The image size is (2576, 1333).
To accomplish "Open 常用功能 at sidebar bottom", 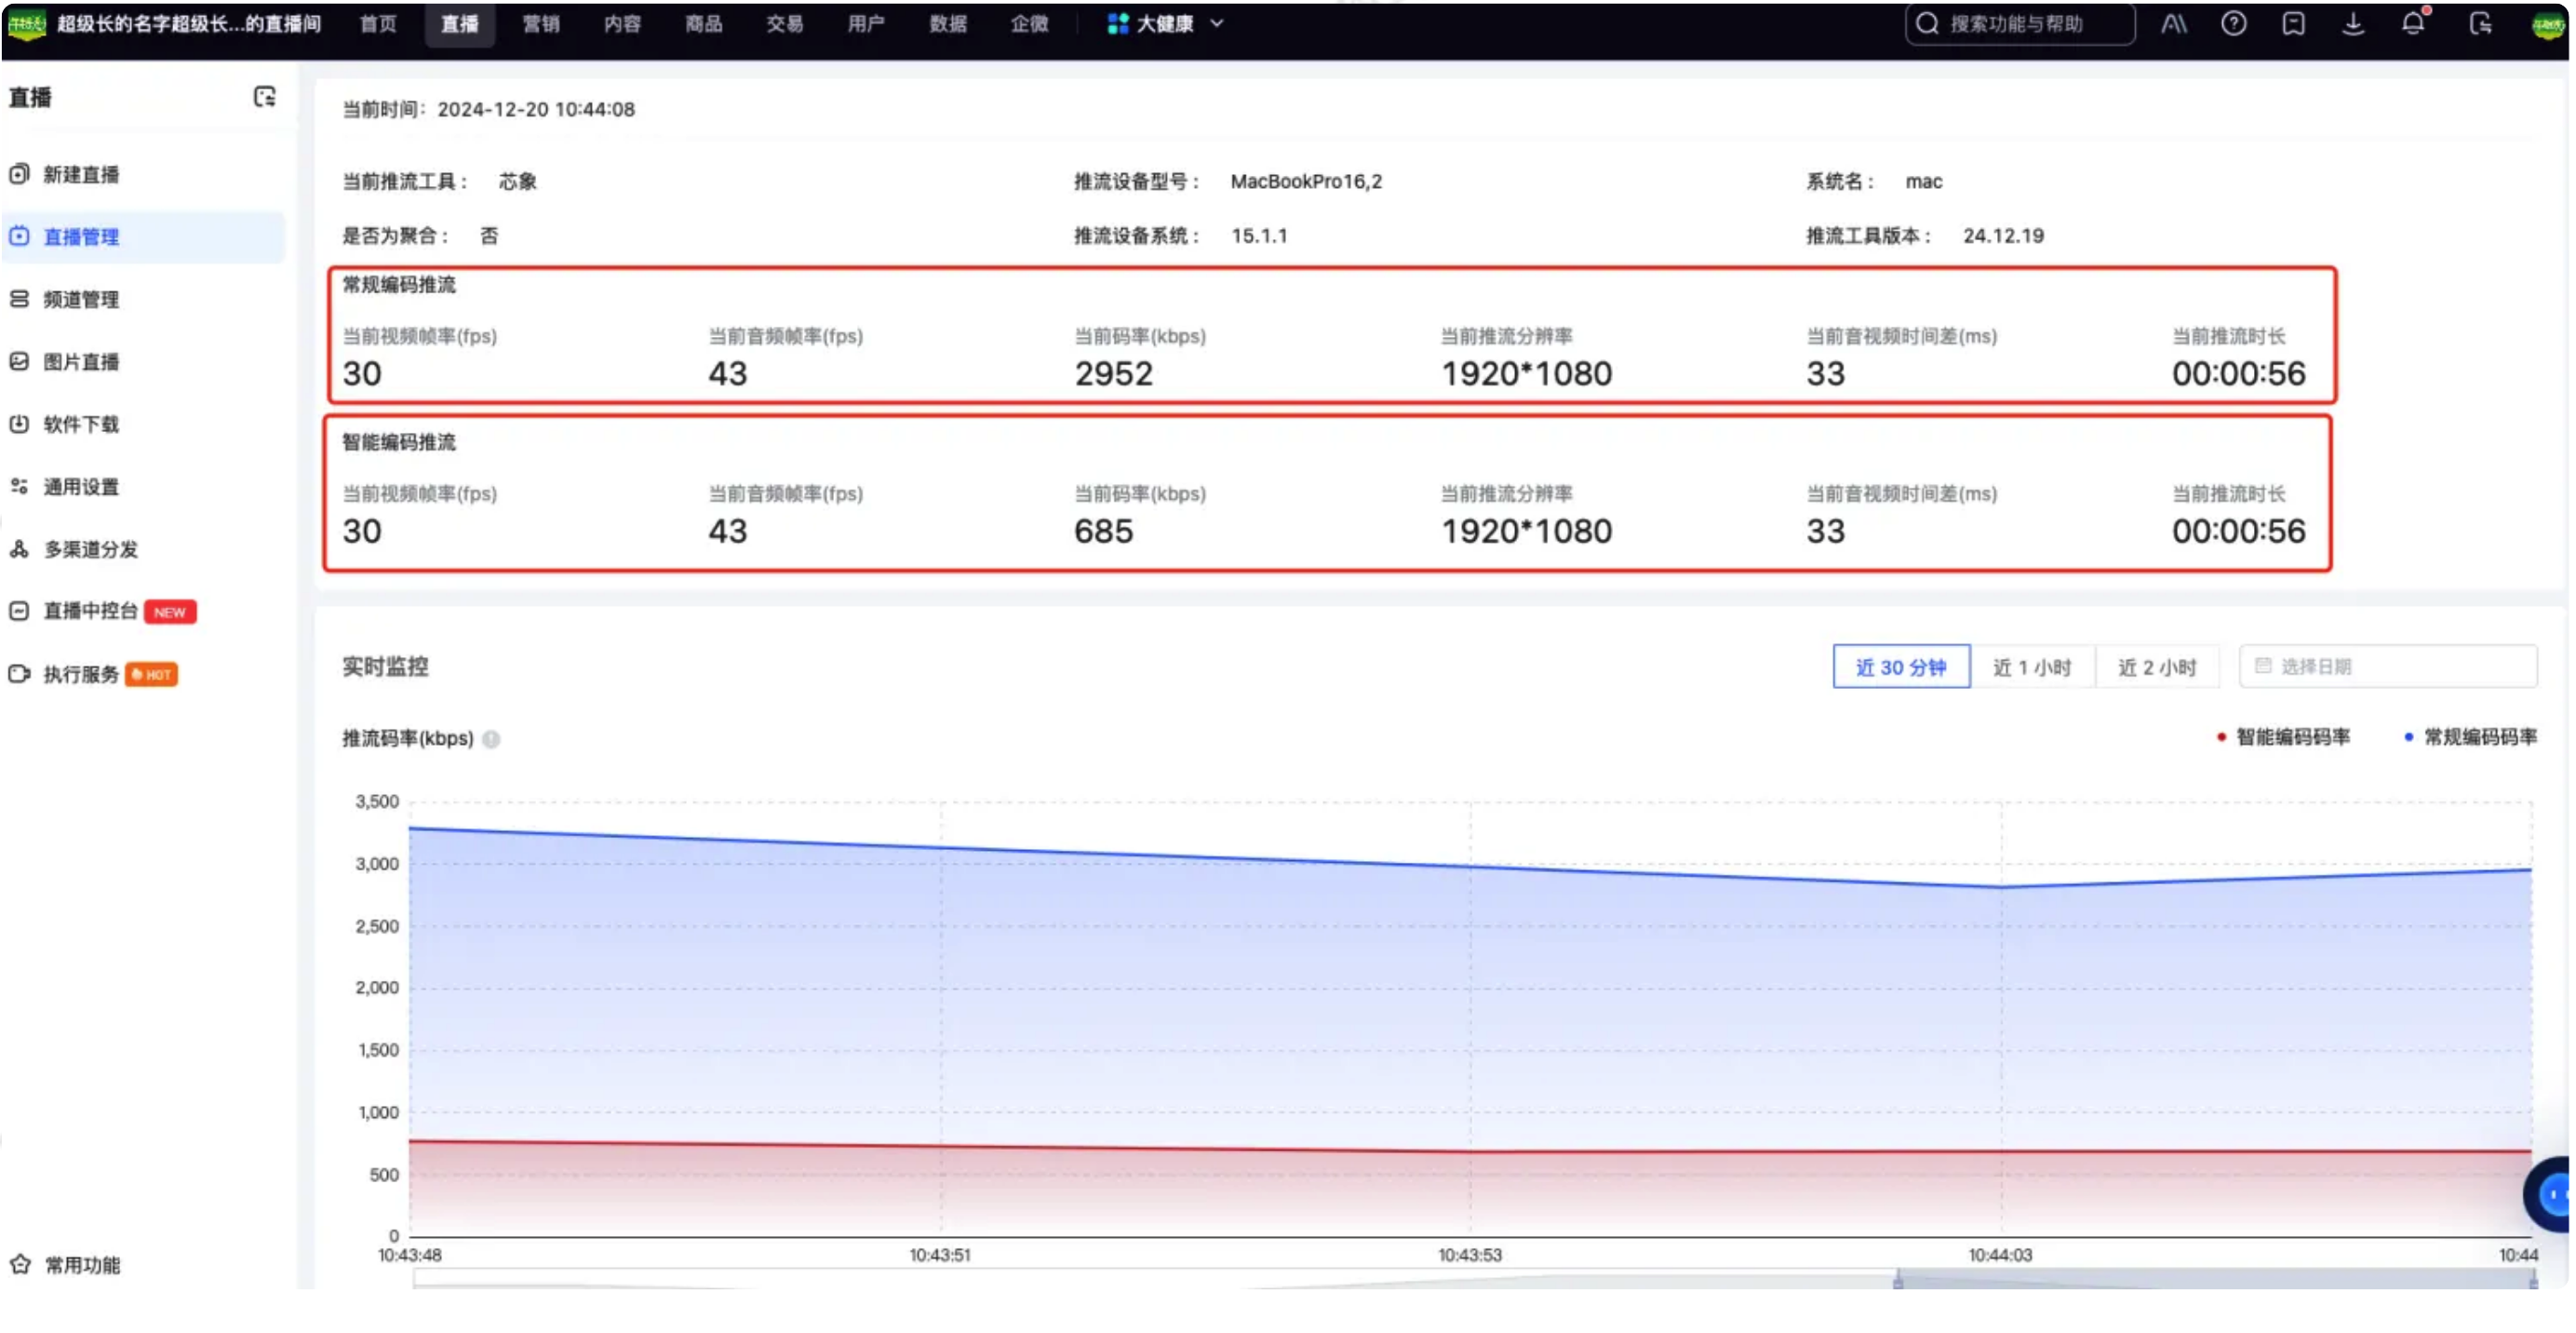I will [82, 1266].
